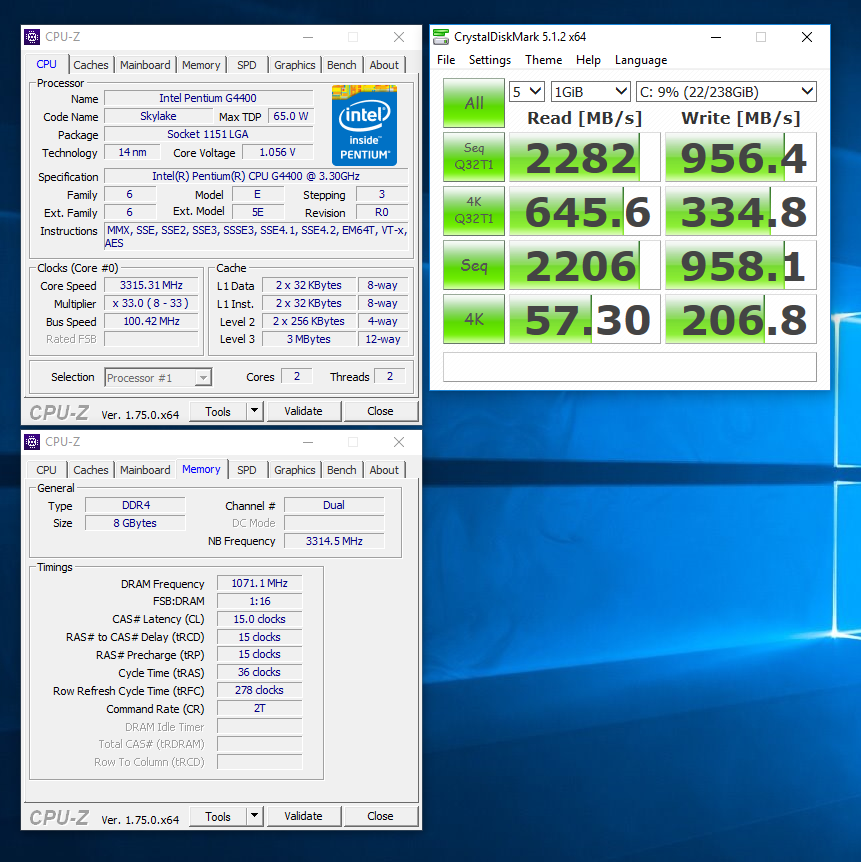Screen dimensions: 861x862
Task: Open the drive dropdown showing C: 9%
Action: [726, 92]
